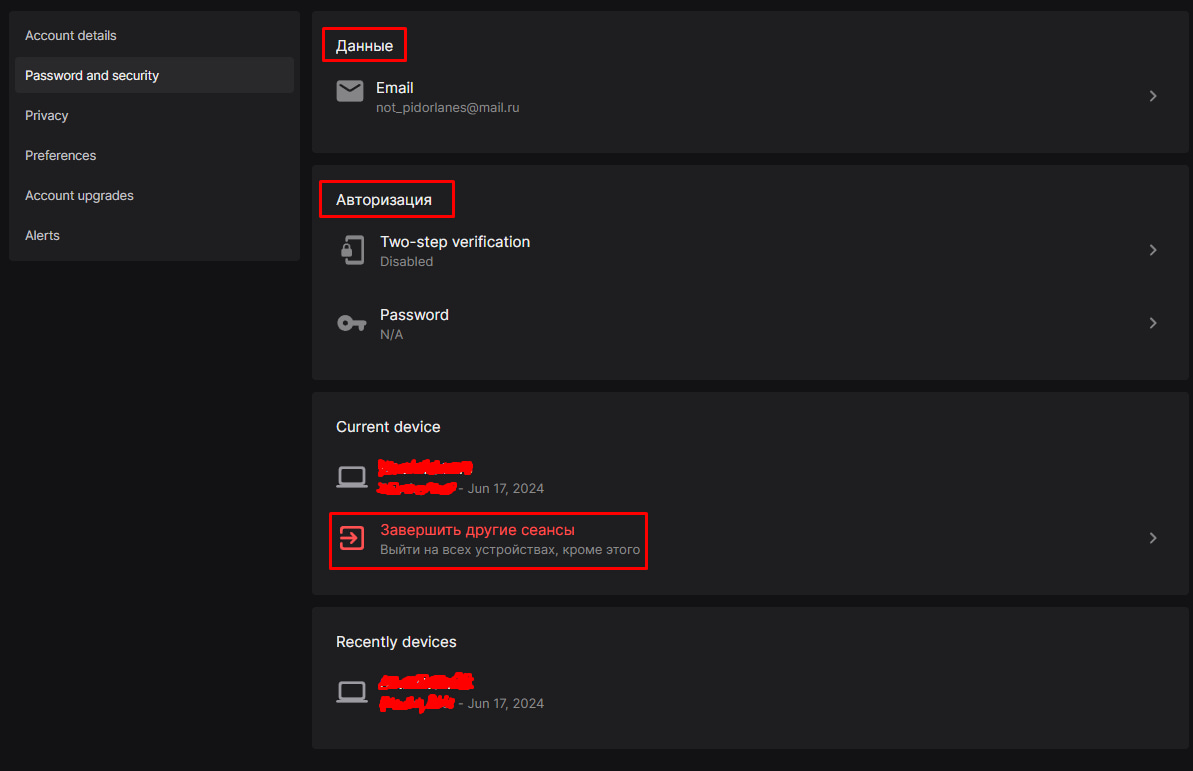
Task: Open Account details in sidebar
Action: [x=71, y=36]
